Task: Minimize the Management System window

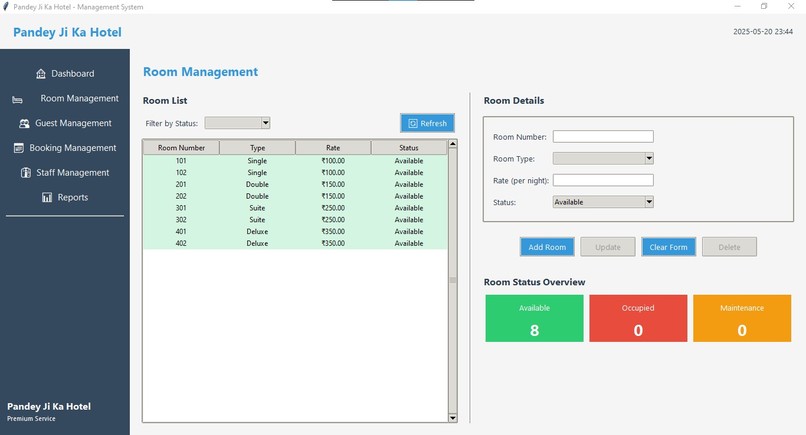Action: pos(737,6)
